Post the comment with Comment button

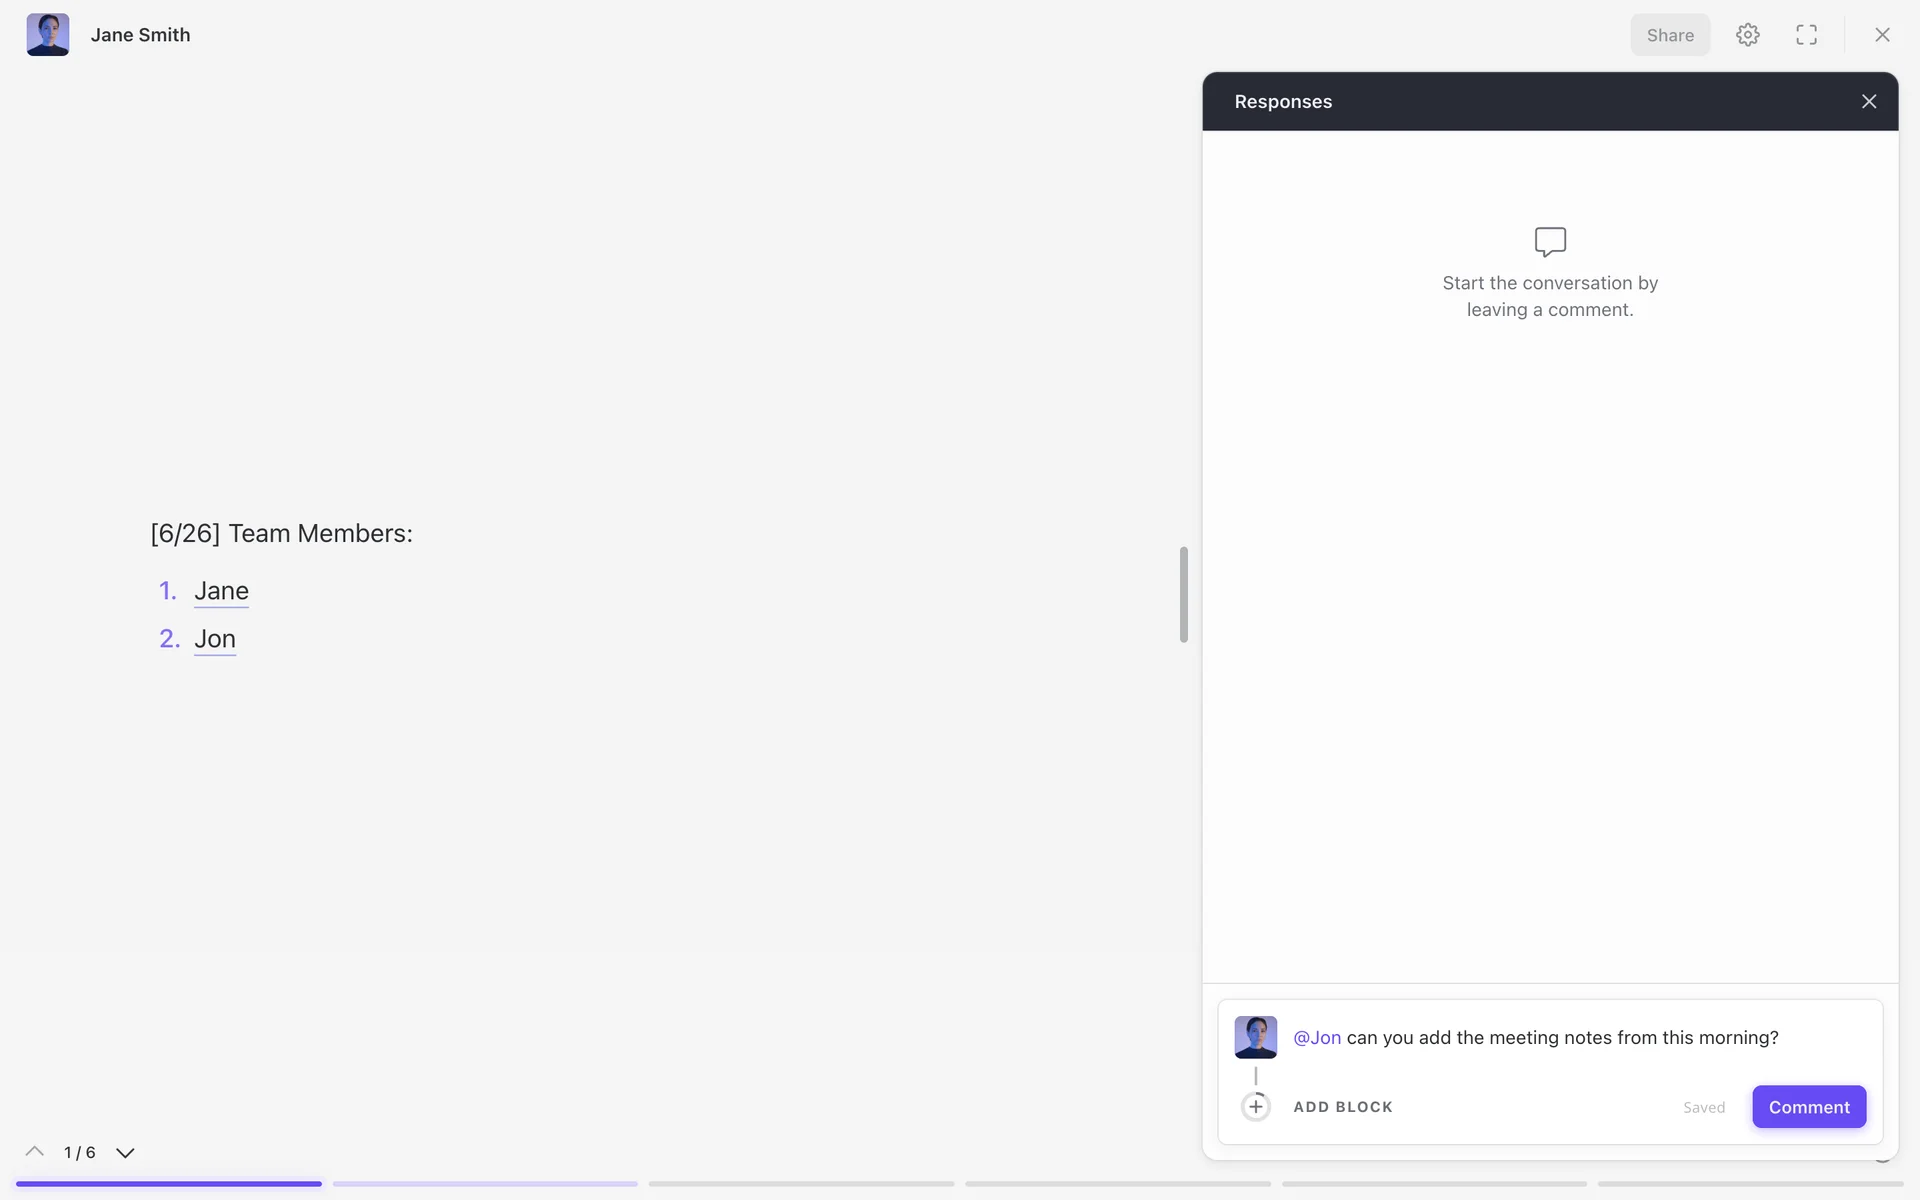point(1808,1107)
